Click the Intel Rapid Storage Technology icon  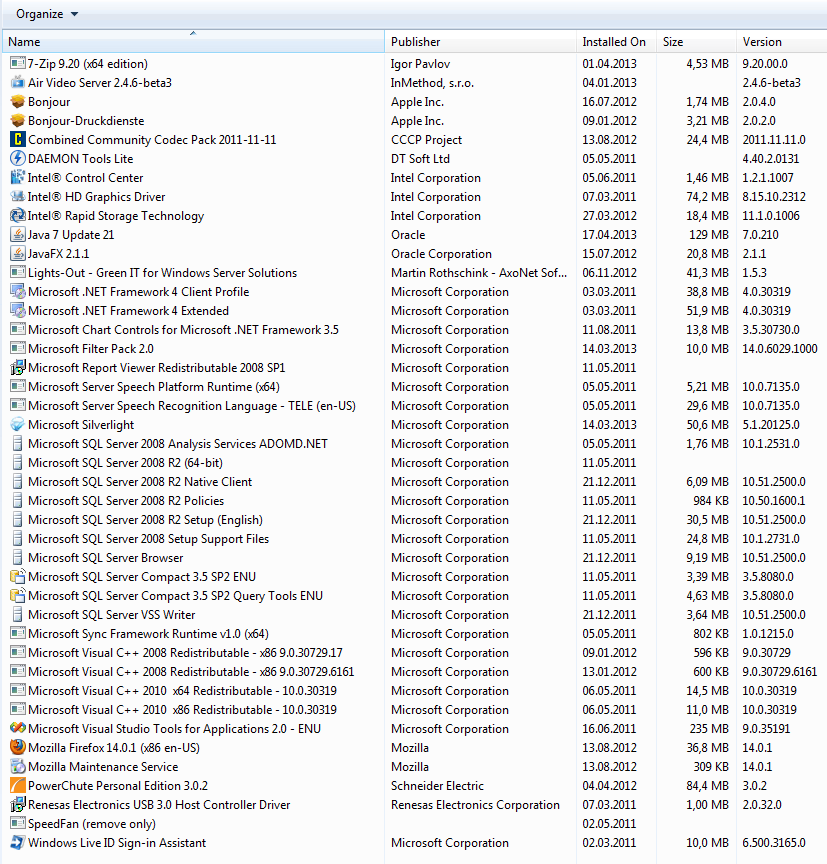[x=18, y=215]
